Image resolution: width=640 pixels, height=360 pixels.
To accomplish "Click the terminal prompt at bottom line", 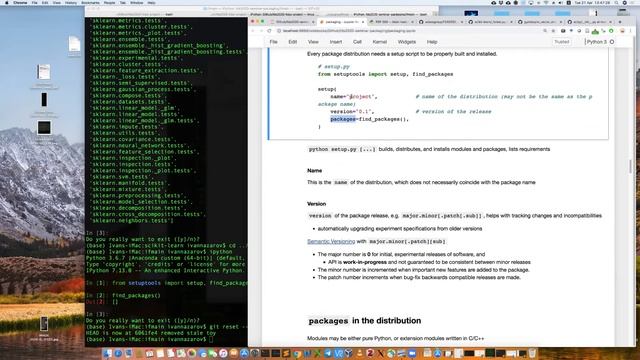I will pyautogui.click(x=148, y=339).
